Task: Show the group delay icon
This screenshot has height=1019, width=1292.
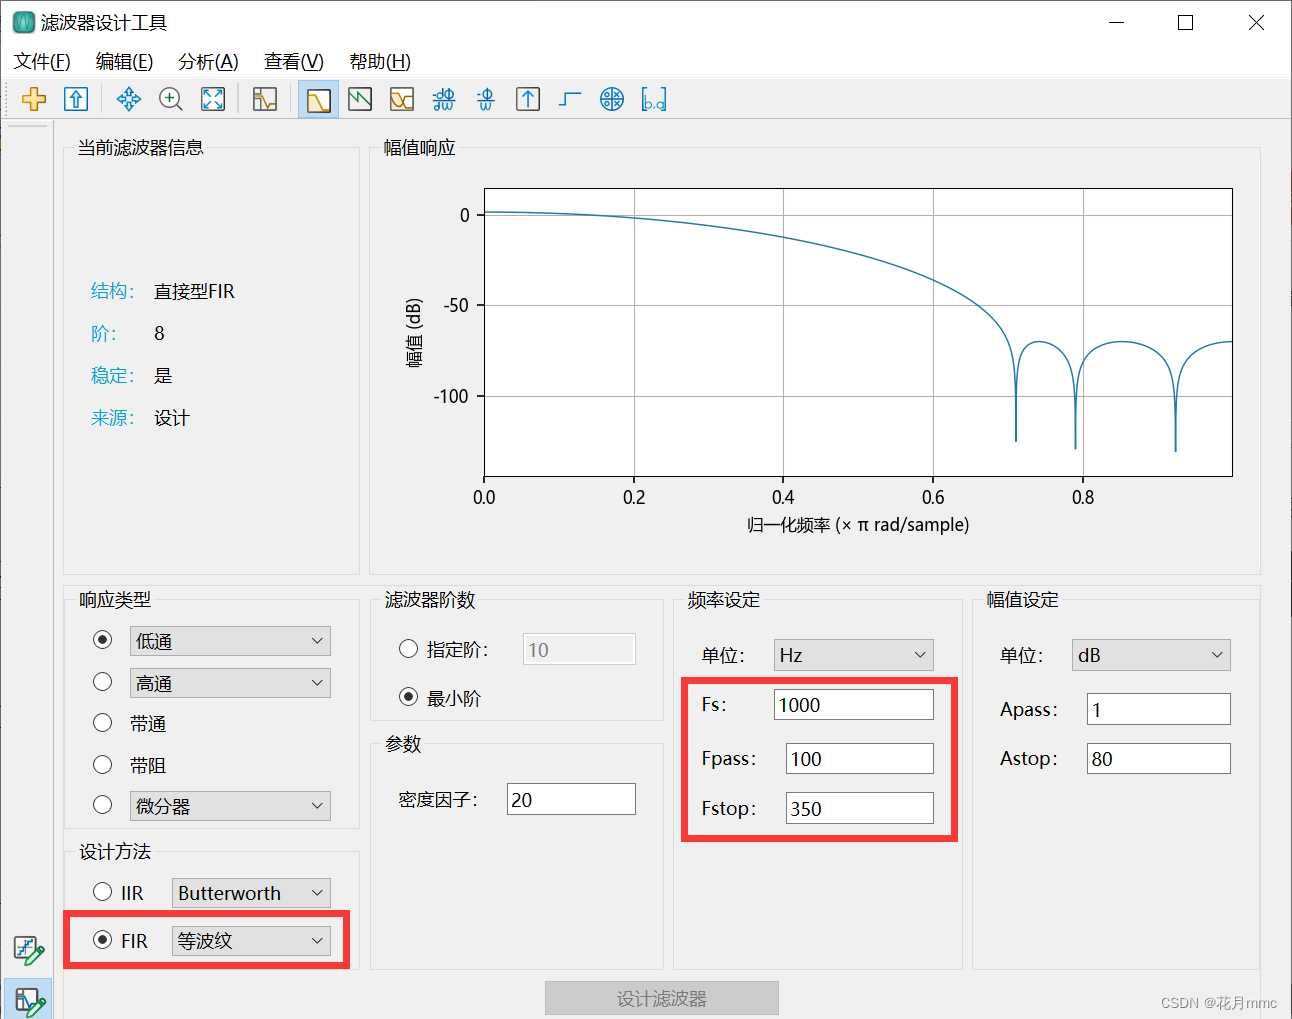Action: [444, 99]
